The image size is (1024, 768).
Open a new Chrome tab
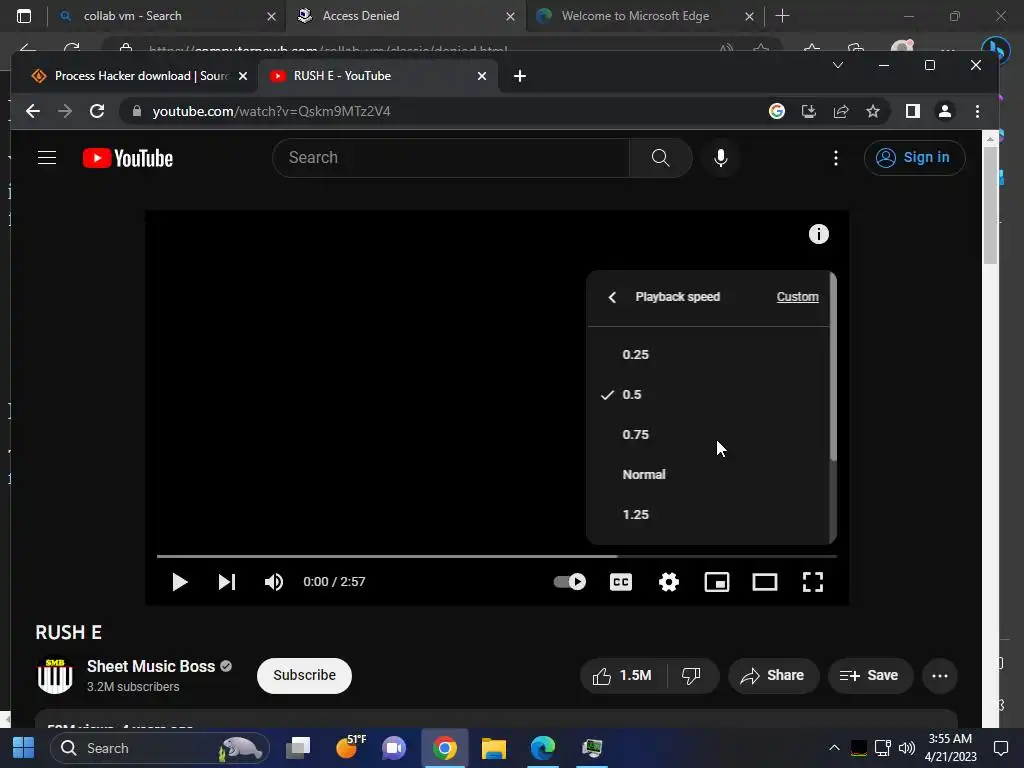coord(520,76)
